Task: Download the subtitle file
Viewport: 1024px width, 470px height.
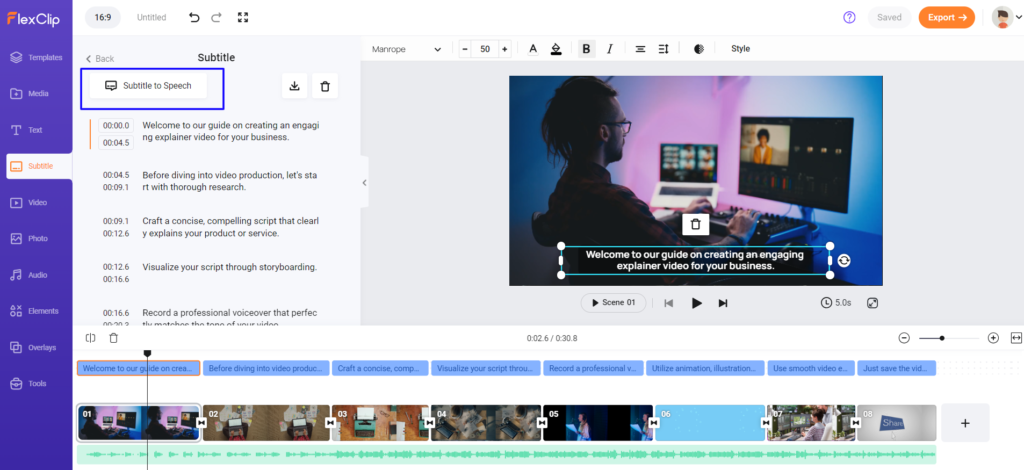Action: click(x=294, y=86)
